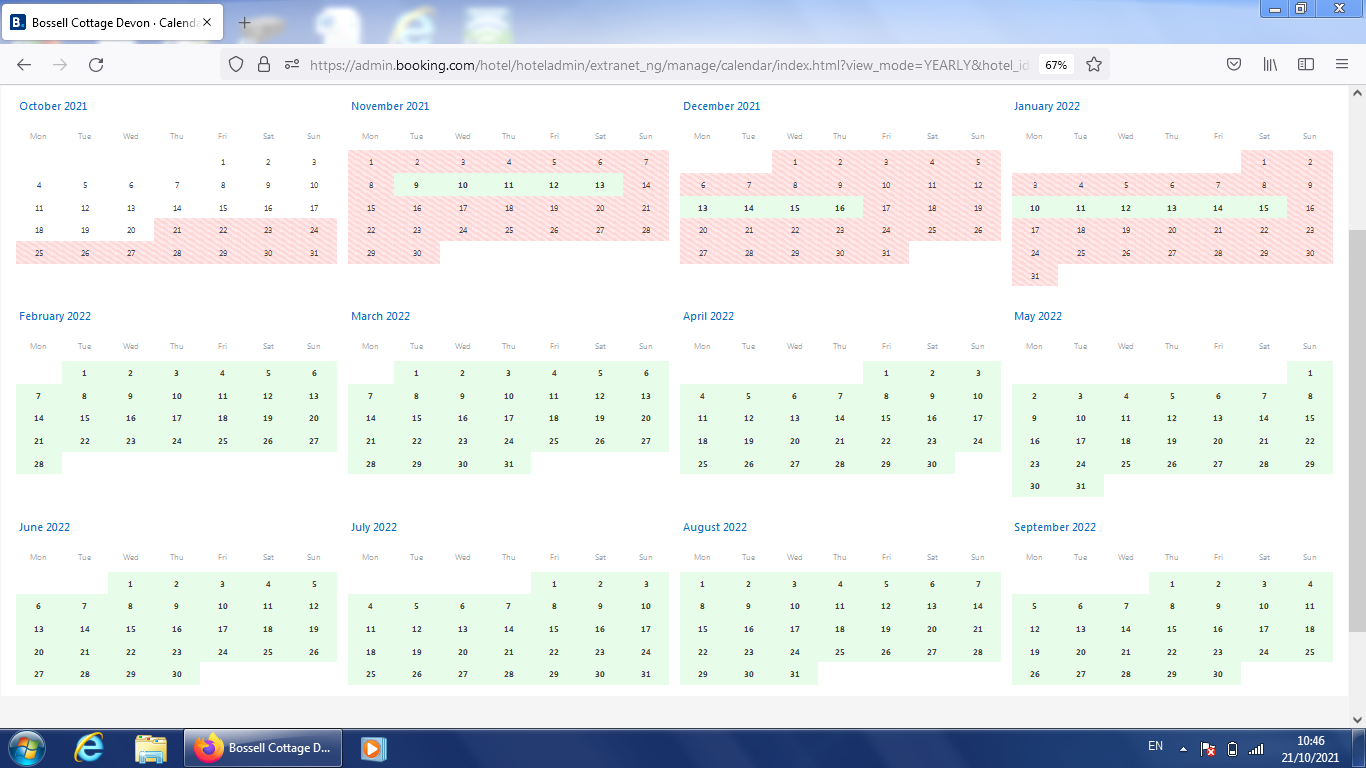The width and height of the screenshot is (1366, 768).
Task: Click 15 January 2022 calendar date
Action: tap(1264, 208)
